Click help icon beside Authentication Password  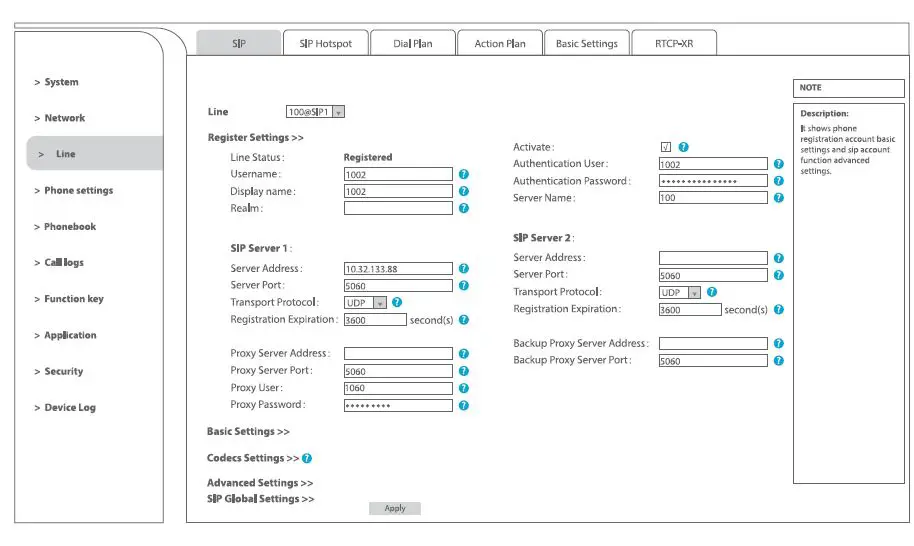coord(778,181)
